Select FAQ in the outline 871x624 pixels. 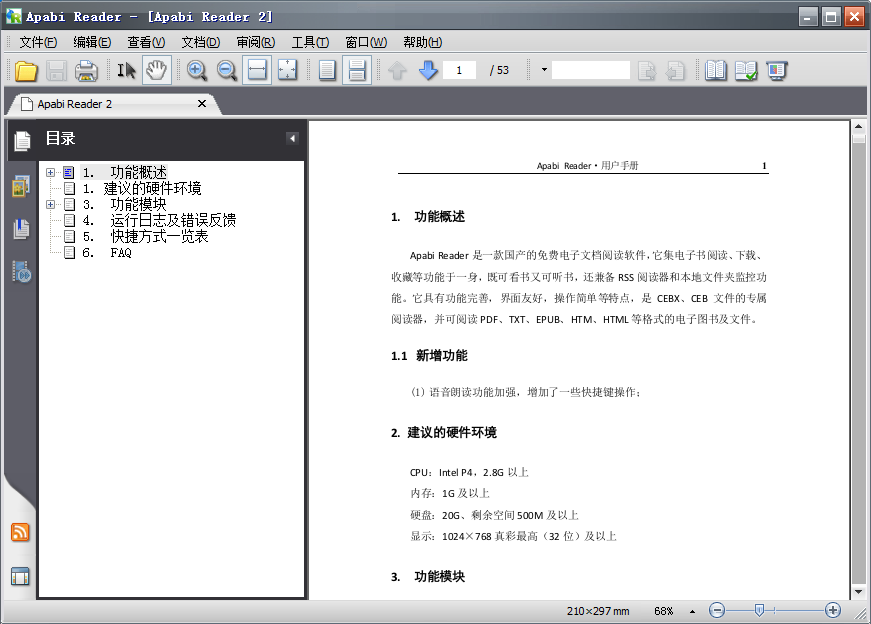click(x=107, y=253)
